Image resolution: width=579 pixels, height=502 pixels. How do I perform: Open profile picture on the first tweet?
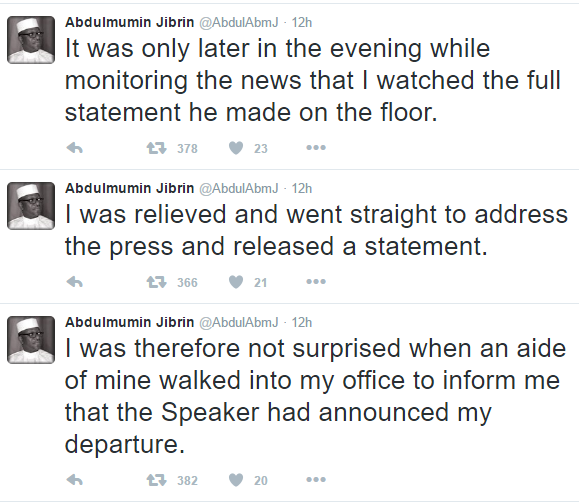pos(31,40)
